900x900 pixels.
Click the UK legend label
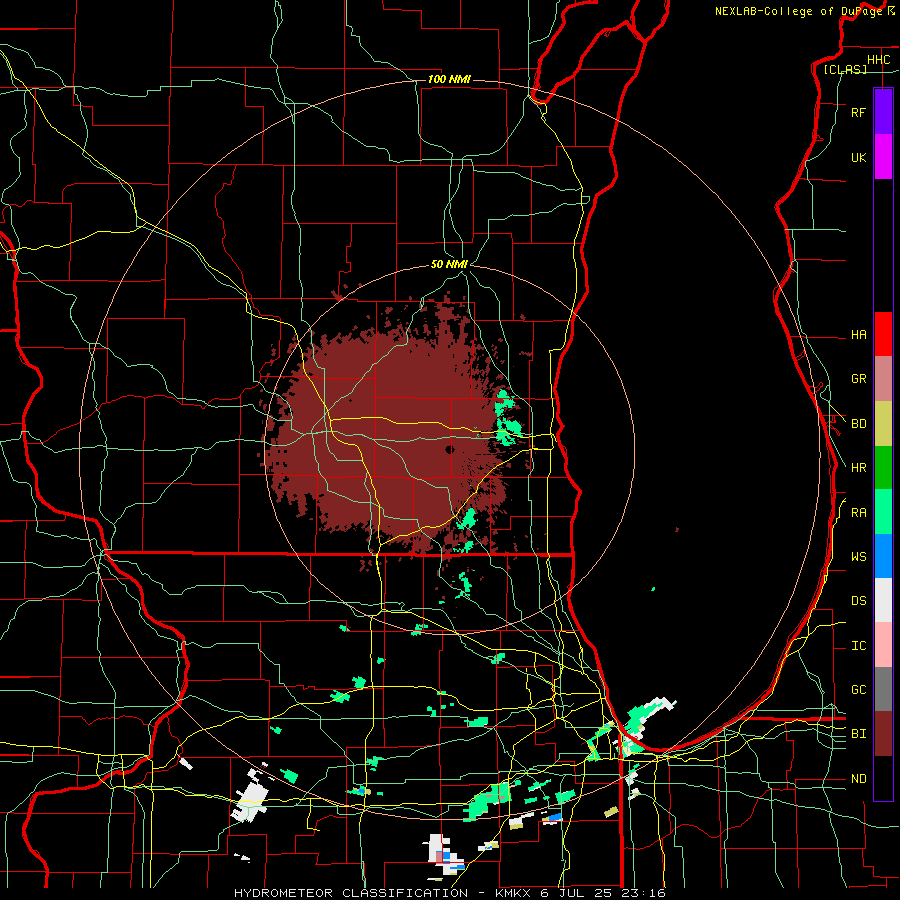point(858,157)
